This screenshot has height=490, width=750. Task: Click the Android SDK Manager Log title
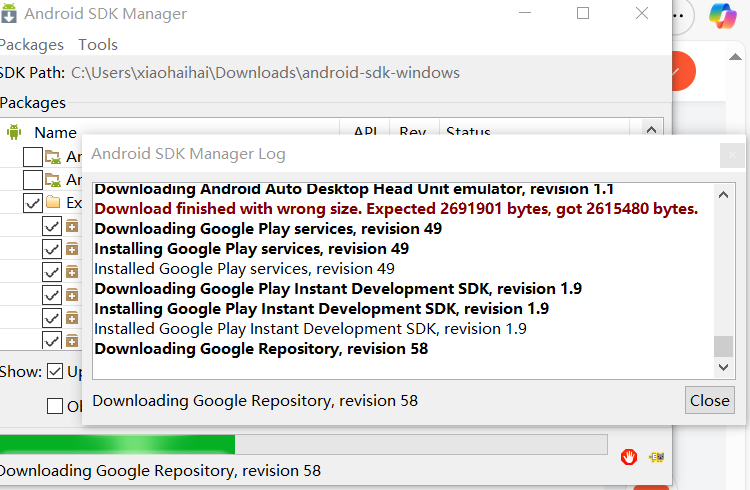[188, 154]
